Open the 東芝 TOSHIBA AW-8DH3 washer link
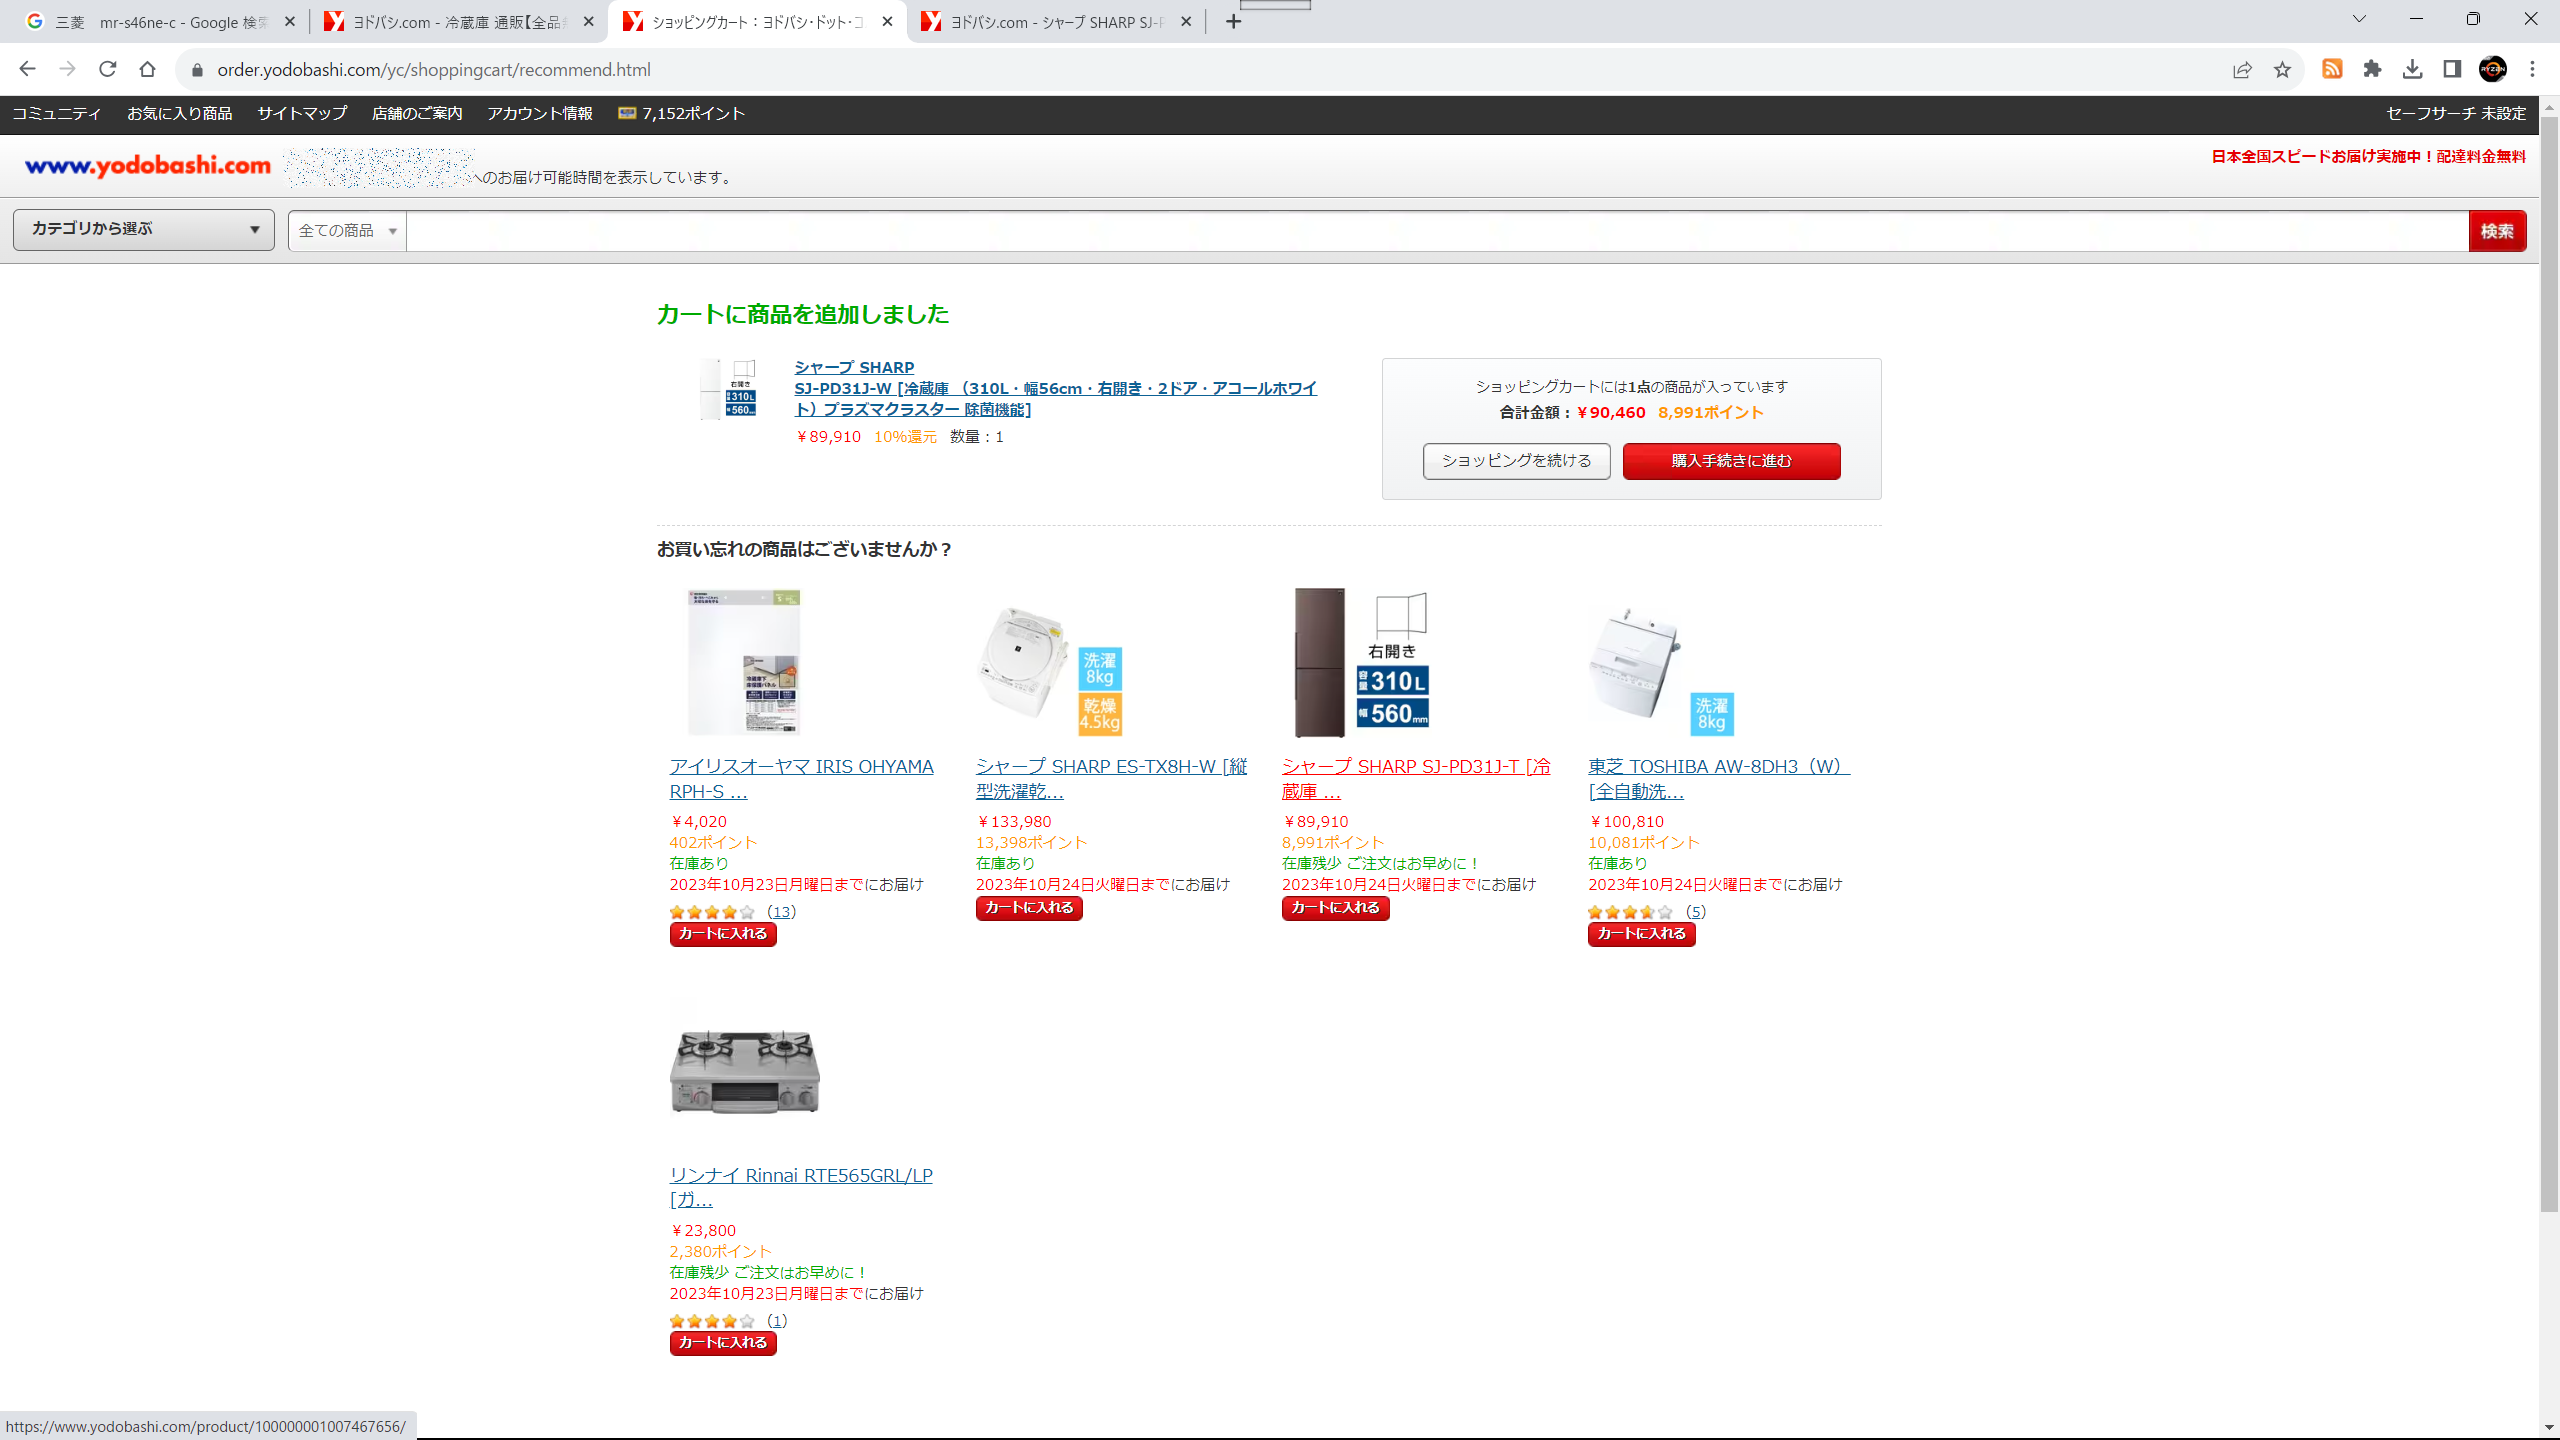Viewport: 2560px width, 1440px height. tap(1719, 778)
